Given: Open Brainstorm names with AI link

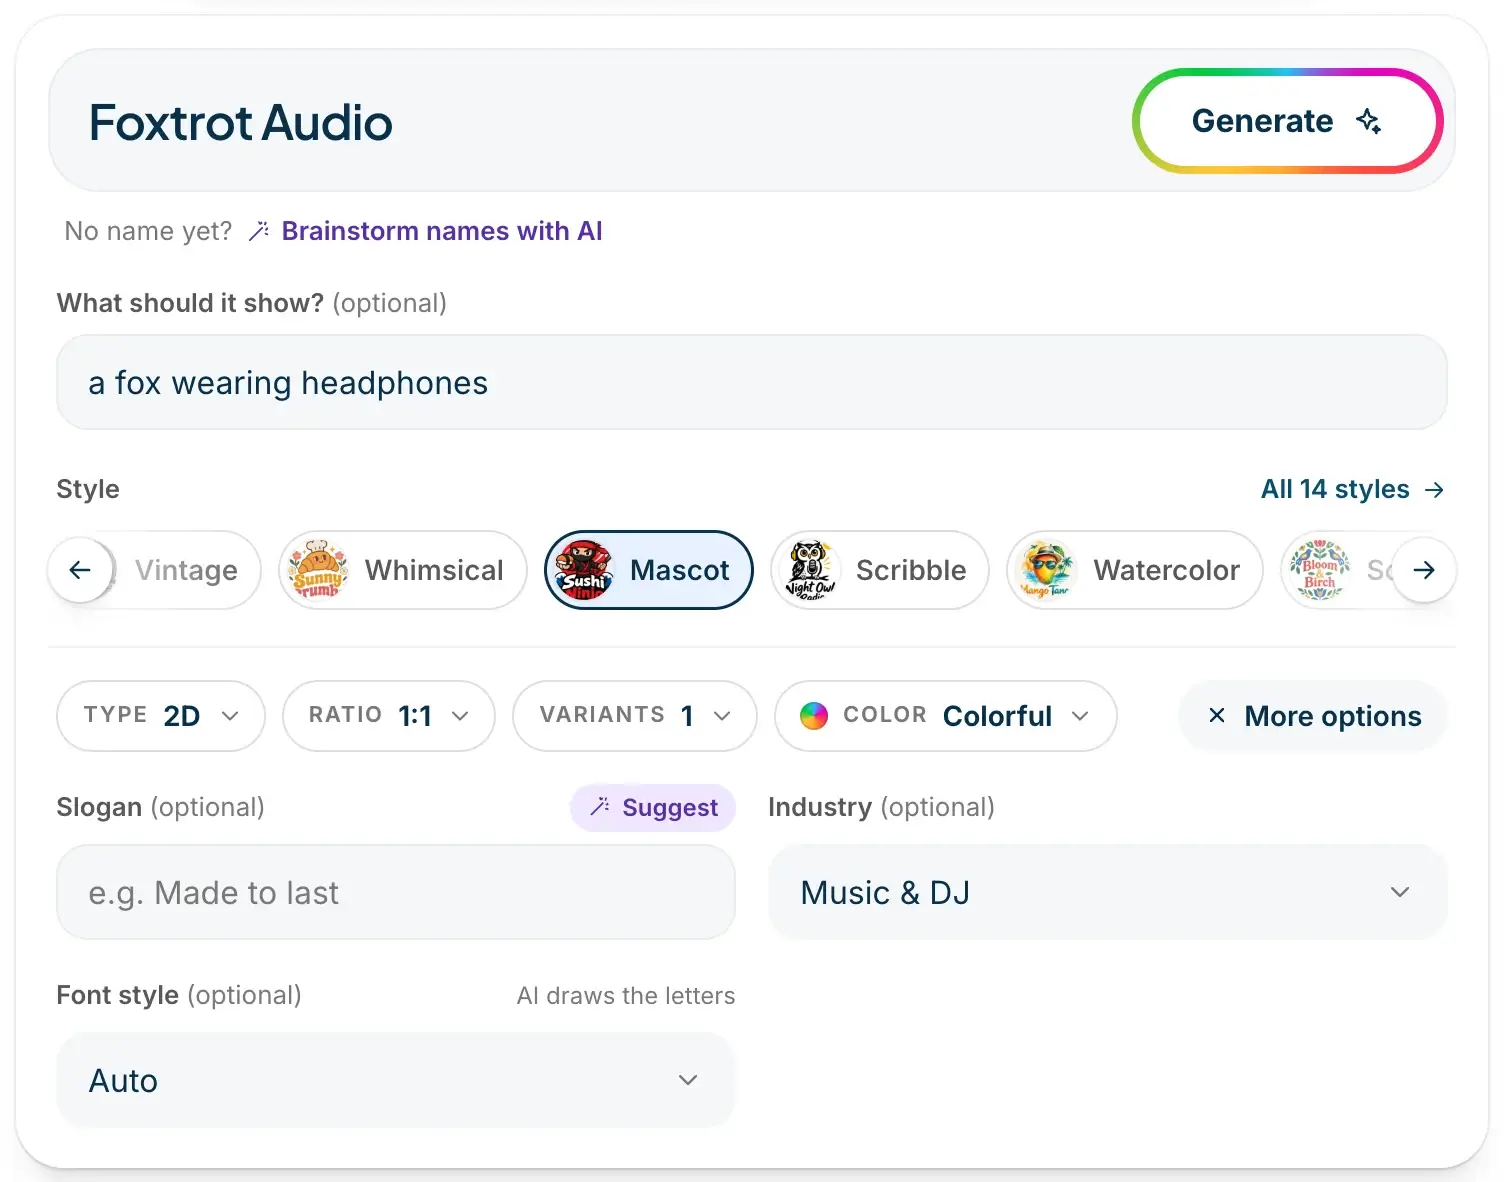Looking at the screenshot, I should tap(442, 231).
